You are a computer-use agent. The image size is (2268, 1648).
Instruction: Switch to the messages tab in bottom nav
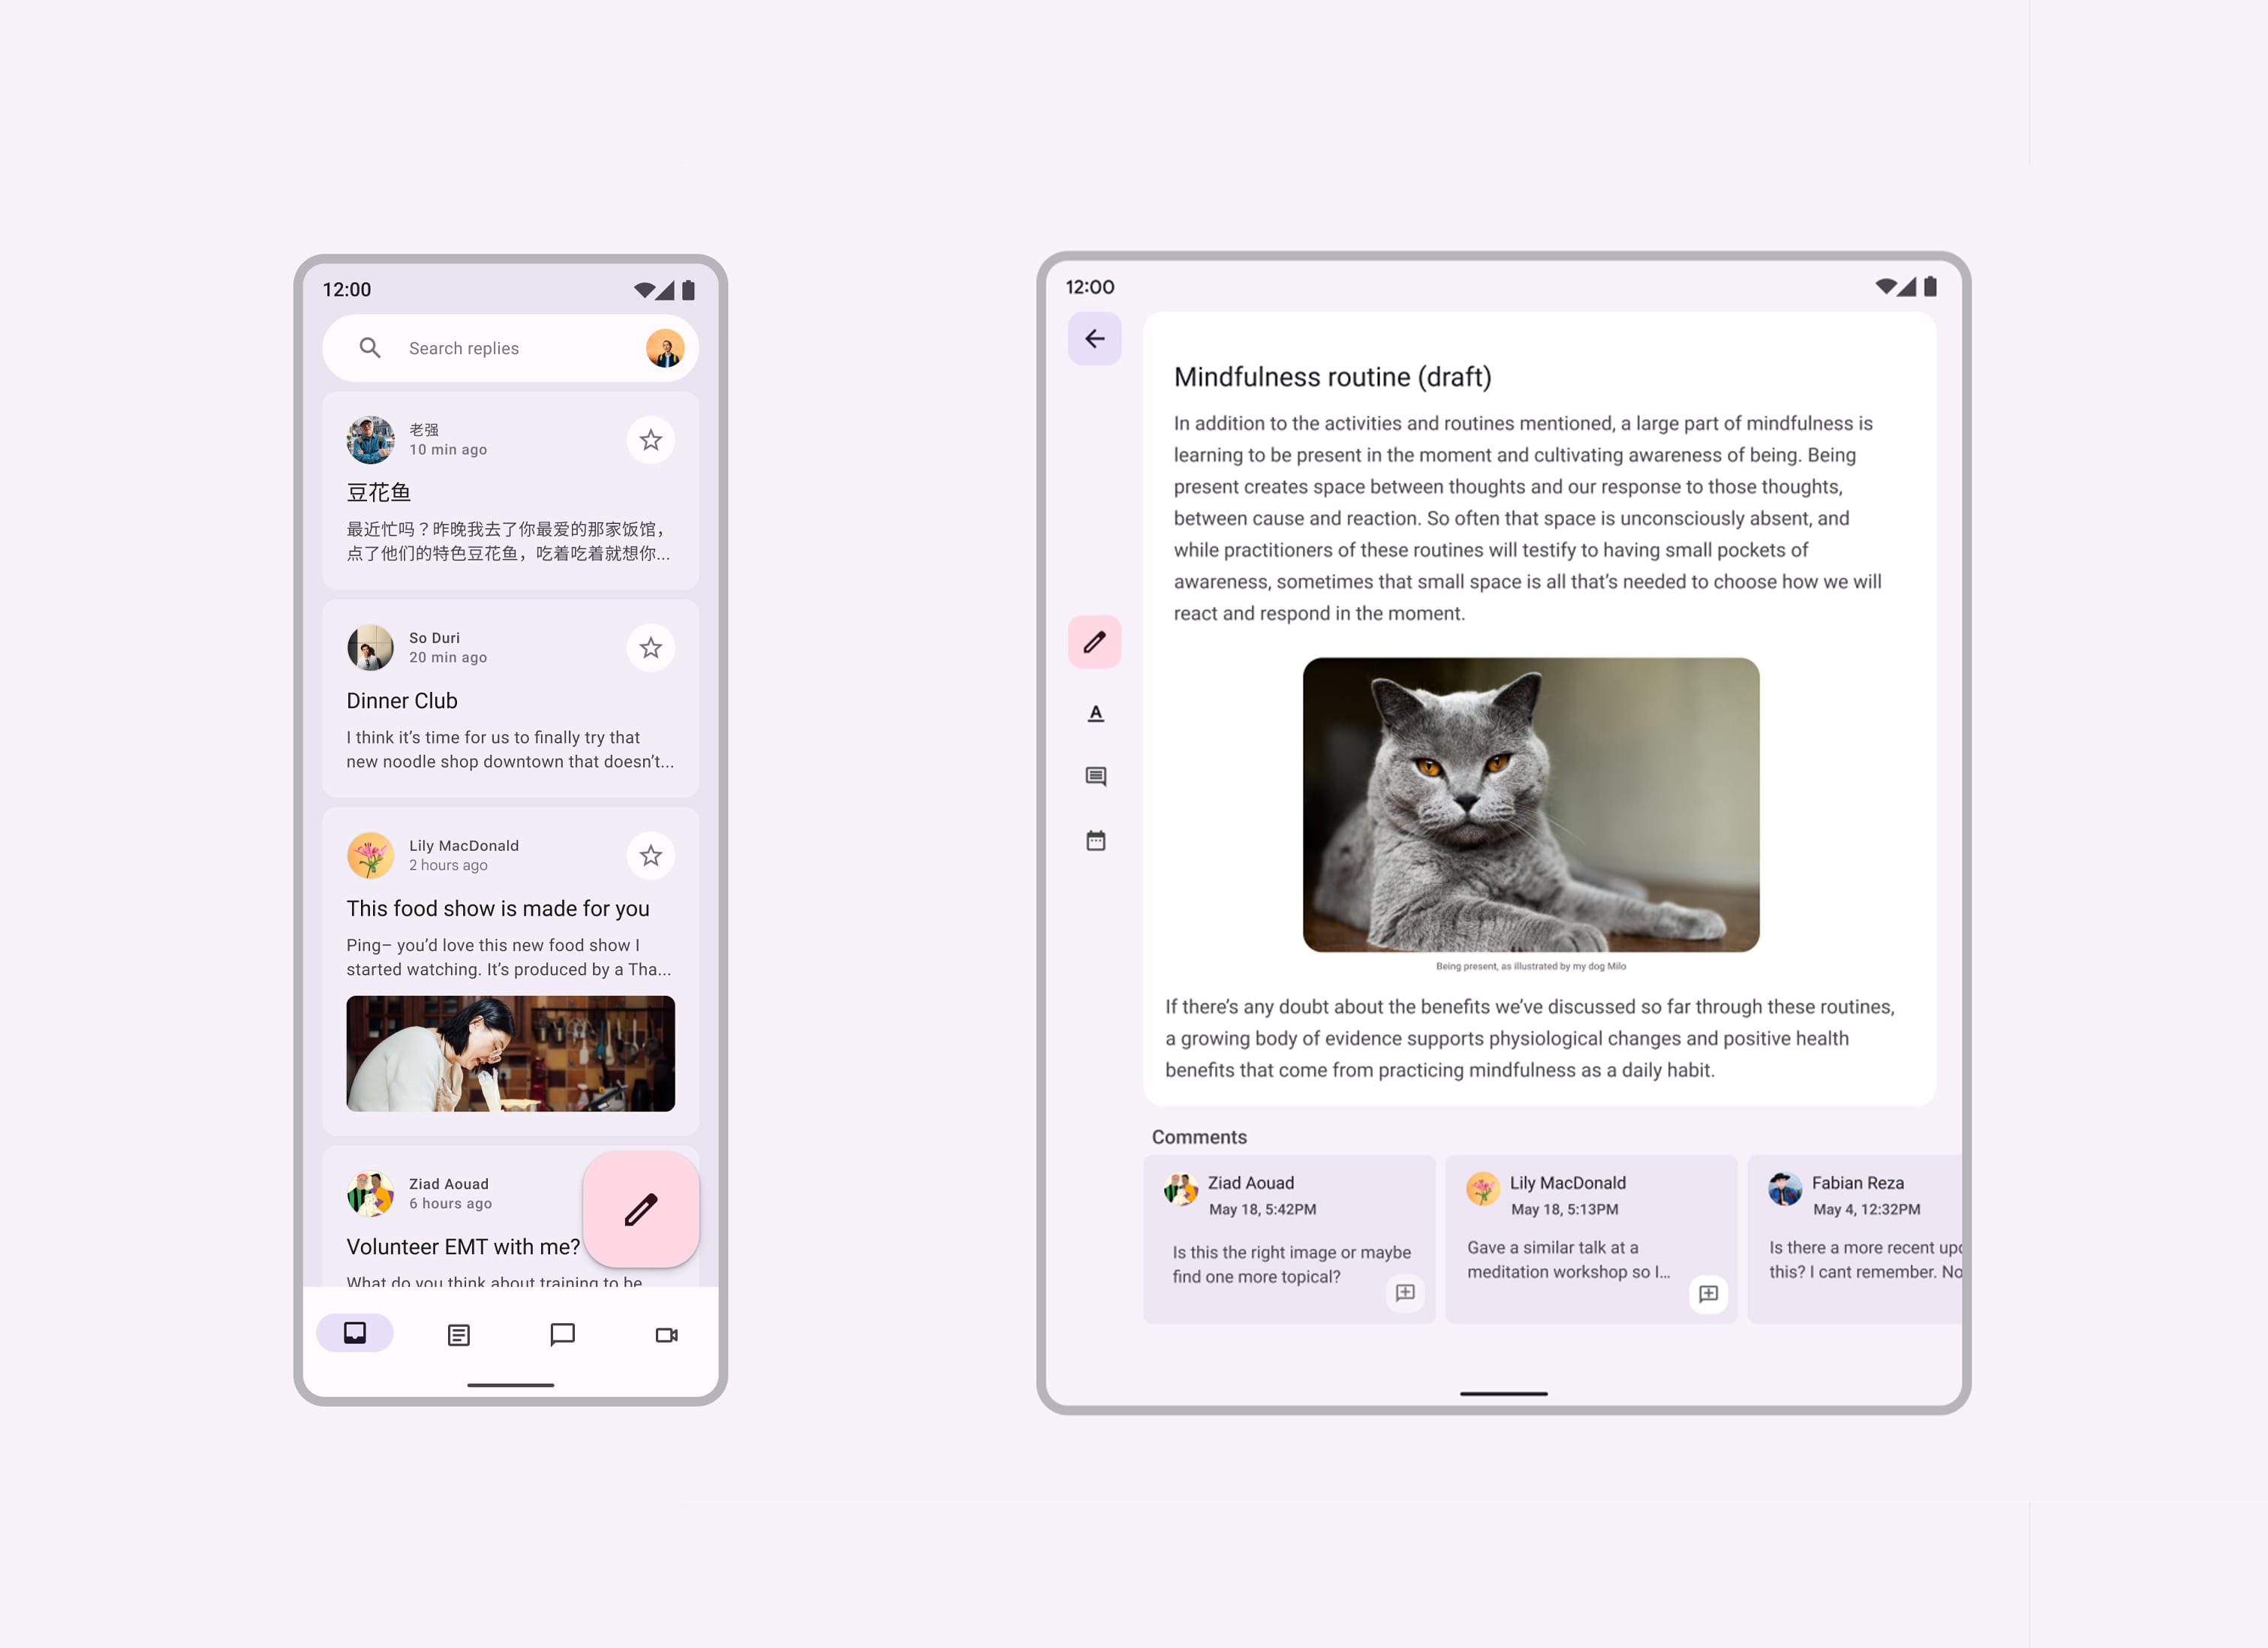[x=565, y=1333]
